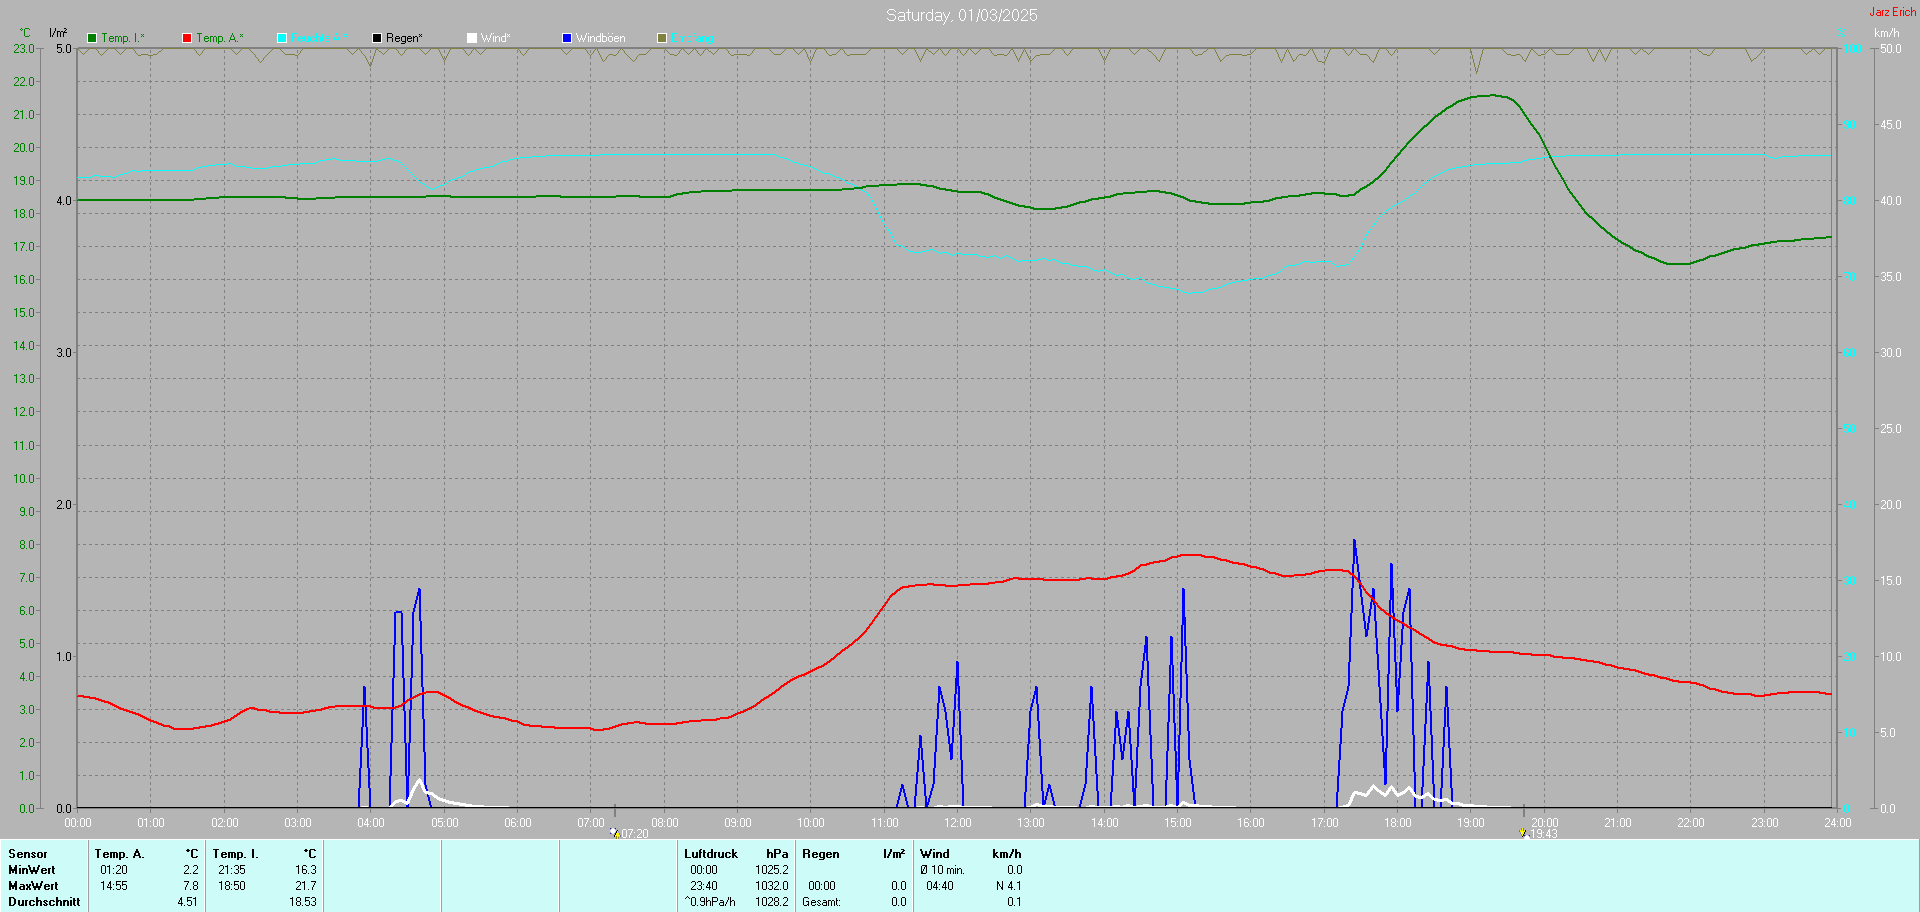Click the "Gesamt:" rain total label
1920x912 pixels.
coord(821,902)
